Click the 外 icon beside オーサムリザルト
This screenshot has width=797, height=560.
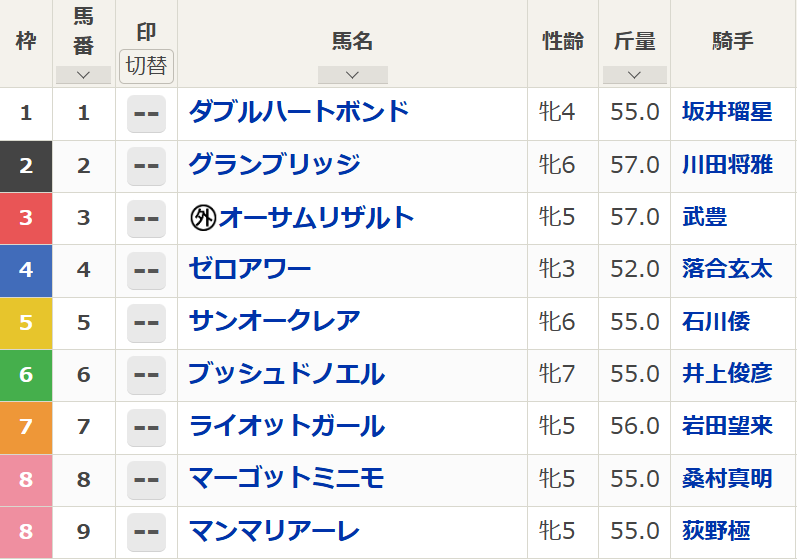[x=203, y=218]
